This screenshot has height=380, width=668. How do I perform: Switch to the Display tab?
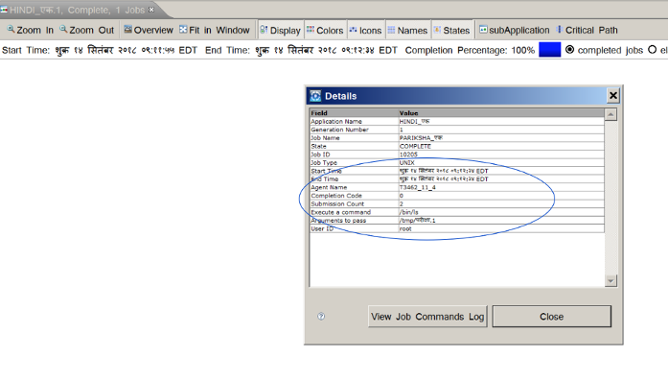coord(280,30)
